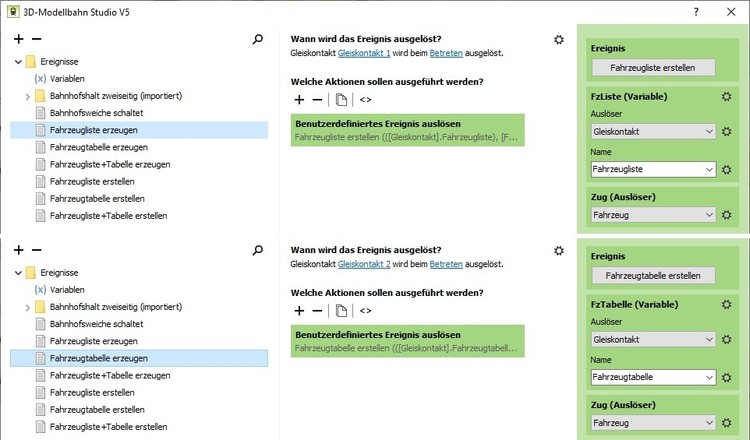The width and height of the screenshot is (750, 440).
Task: Select lower green Benutzerdefiniertes Ereignis auslösen action
Action: 407,341
